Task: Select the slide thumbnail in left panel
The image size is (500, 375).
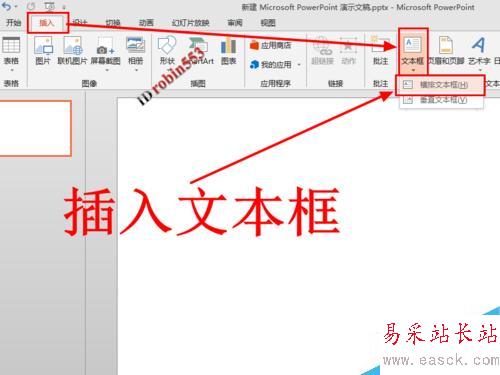Action: (35, 128)
